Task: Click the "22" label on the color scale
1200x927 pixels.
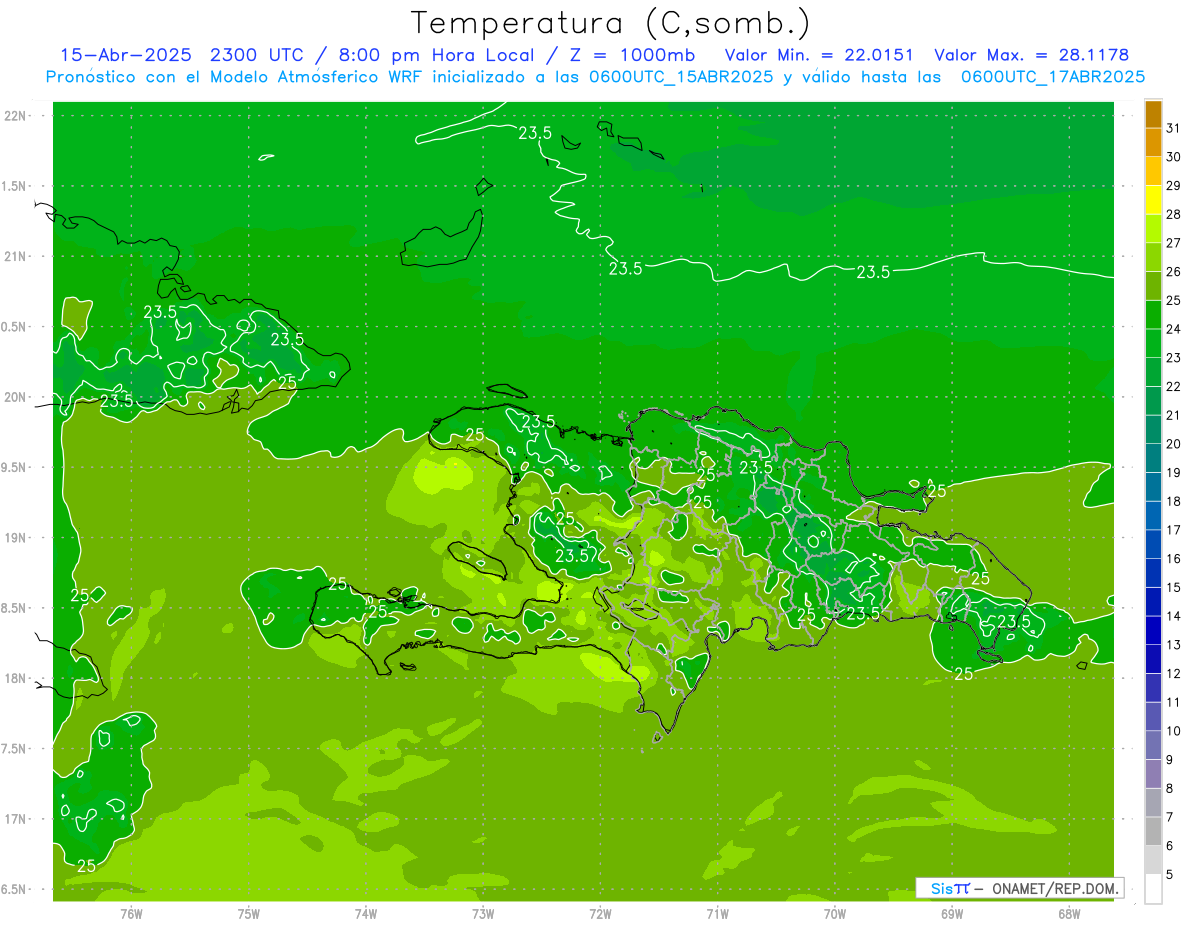Action: (x=1174, y=386)
